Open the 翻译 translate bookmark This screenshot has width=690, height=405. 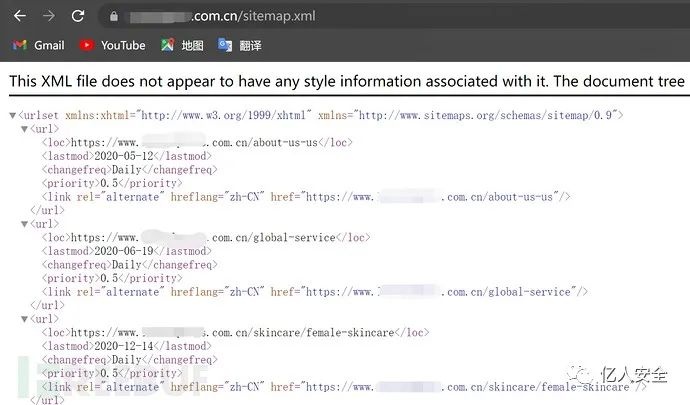click(240, 45)
